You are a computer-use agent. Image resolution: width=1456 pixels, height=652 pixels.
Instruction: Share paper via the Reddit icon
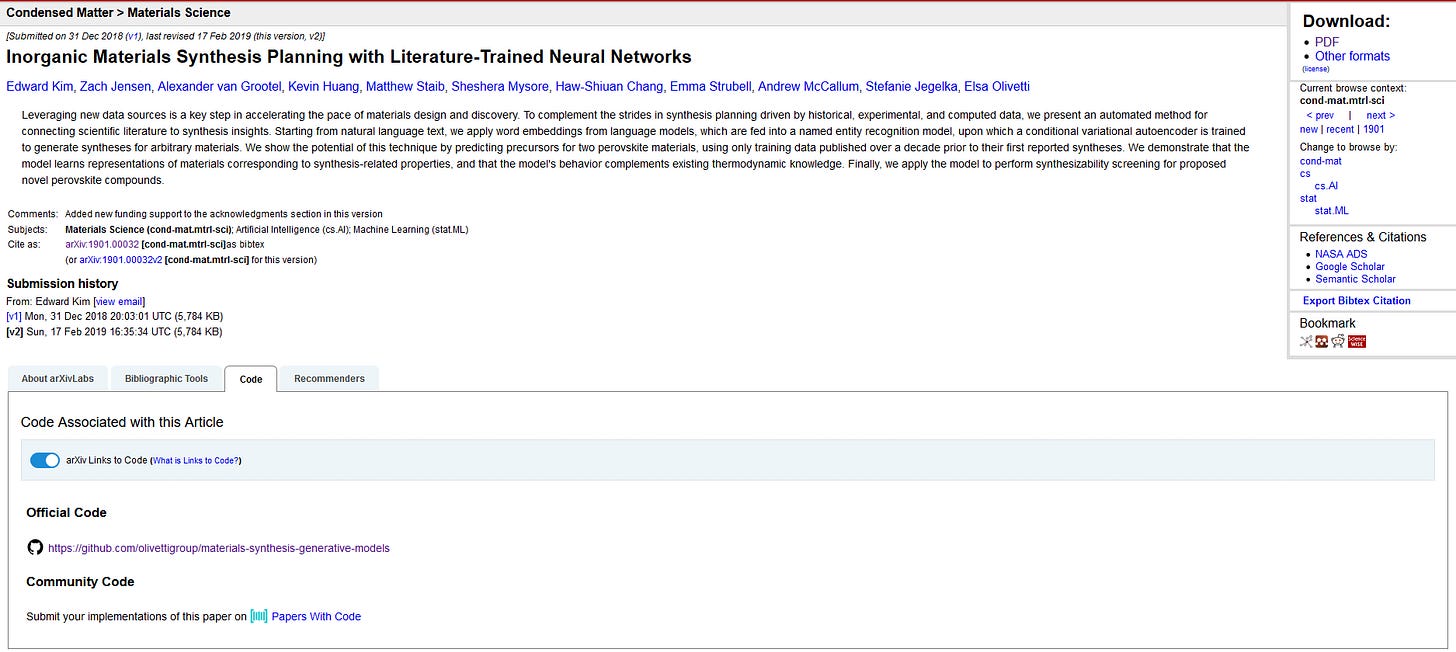click(1338, 341)
